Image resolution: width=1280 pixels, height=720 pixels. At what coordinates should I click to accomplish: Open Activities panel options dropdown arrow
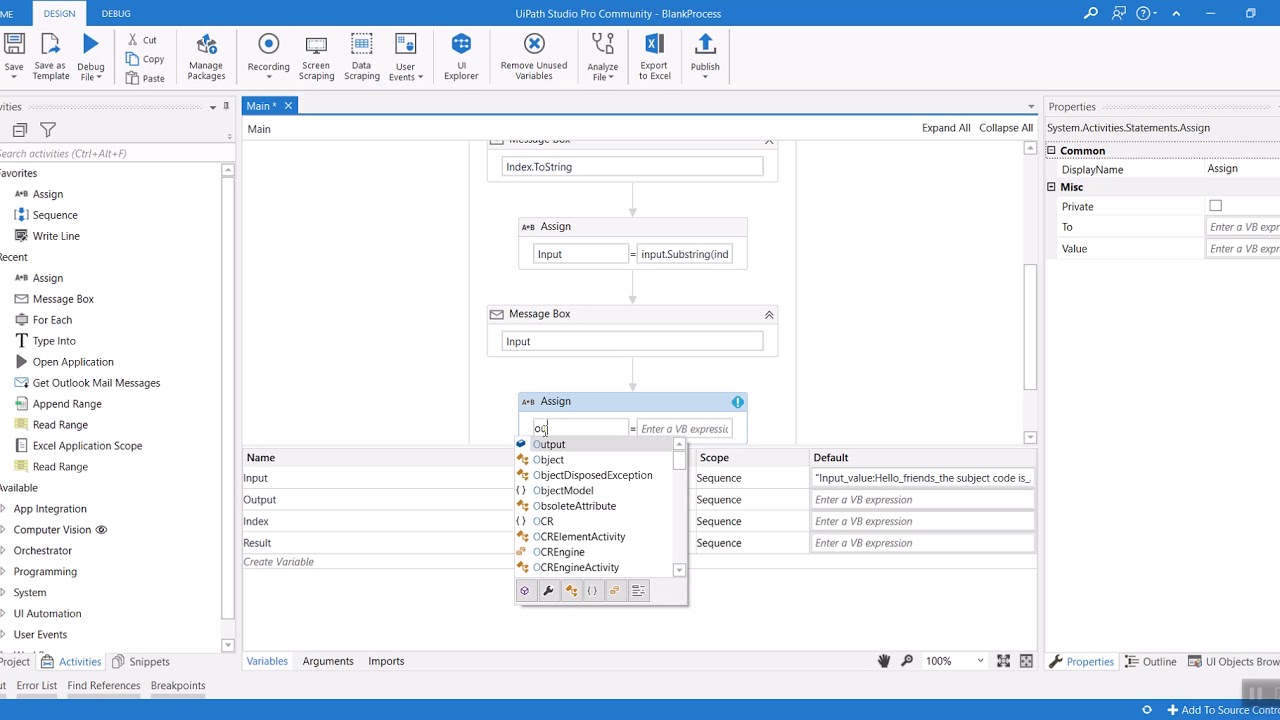212,107
